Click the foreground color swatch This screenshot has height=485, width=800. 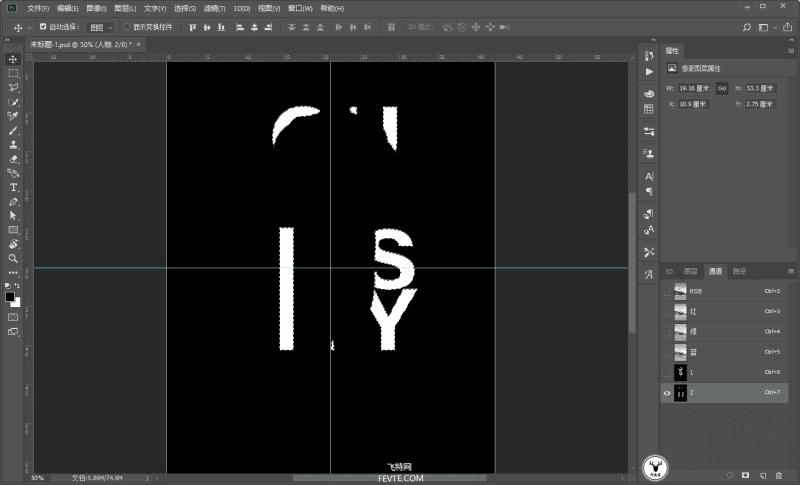(x=10, y=296)
